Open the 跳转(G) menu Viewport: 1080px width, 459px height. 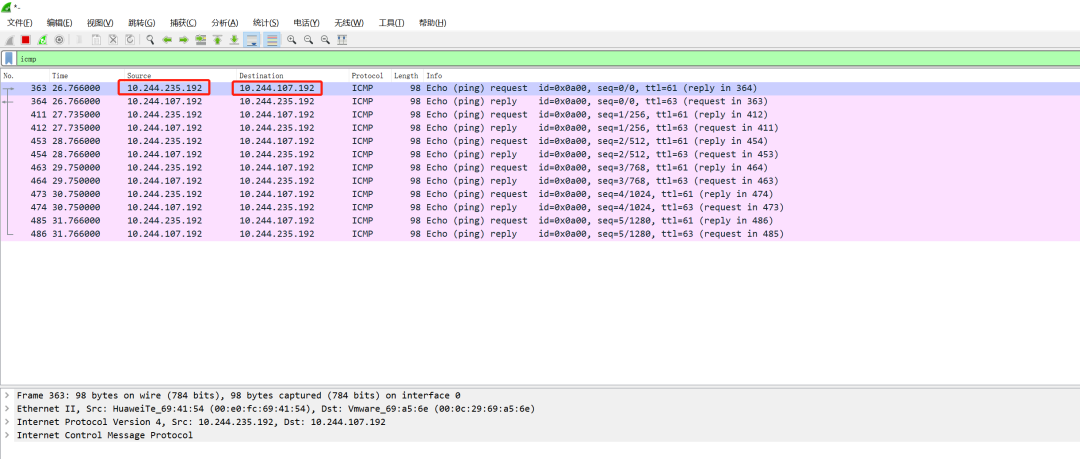click(x=141, y=23)
